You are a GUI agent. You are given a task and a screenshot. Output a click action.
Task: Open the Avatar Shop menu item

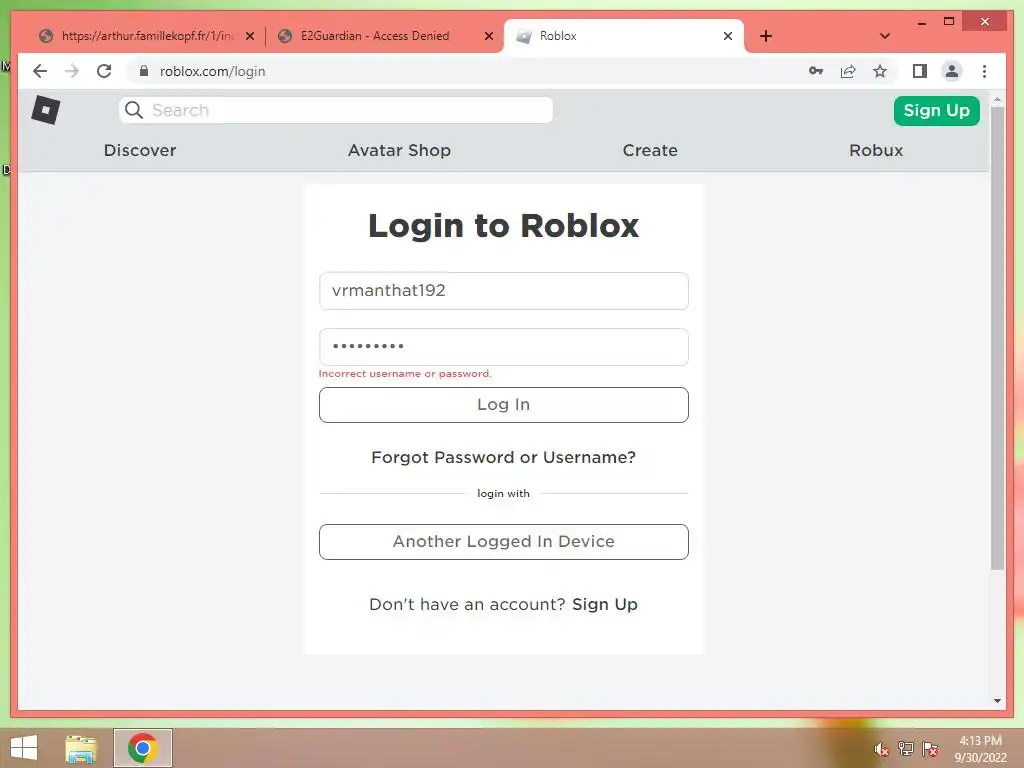399,150
